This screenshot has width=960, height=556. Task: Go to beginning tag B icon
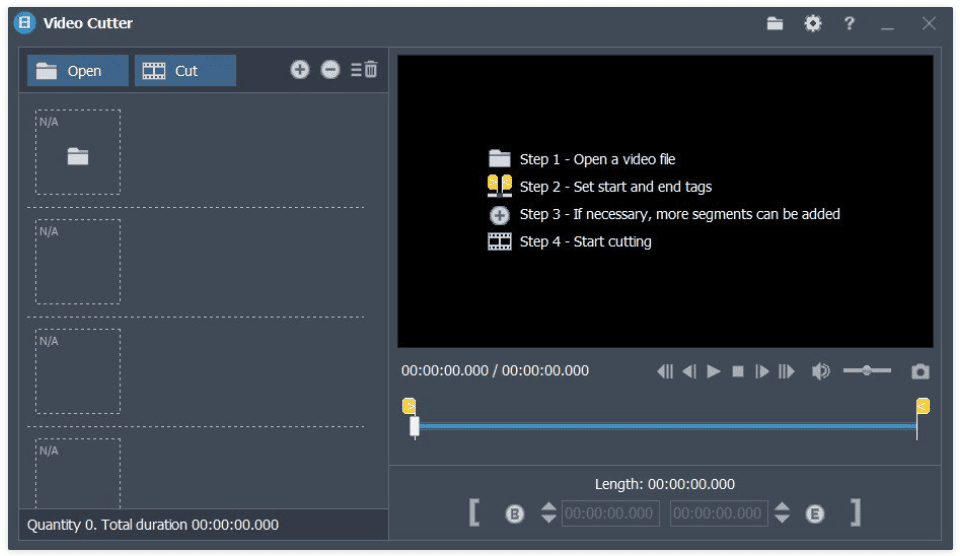click(514, 514)
